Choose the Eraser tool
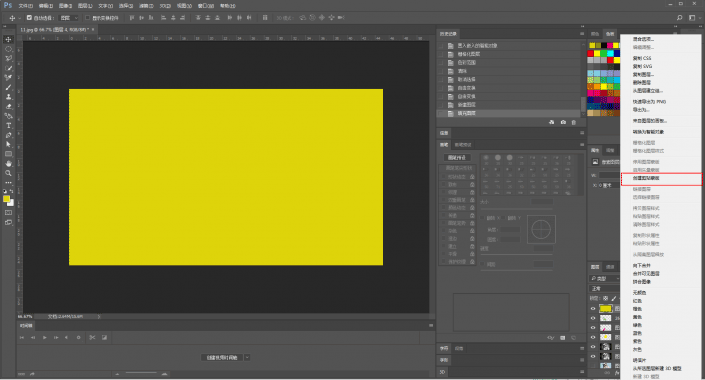The image size is (705, 380). click(x=8, y=107)
